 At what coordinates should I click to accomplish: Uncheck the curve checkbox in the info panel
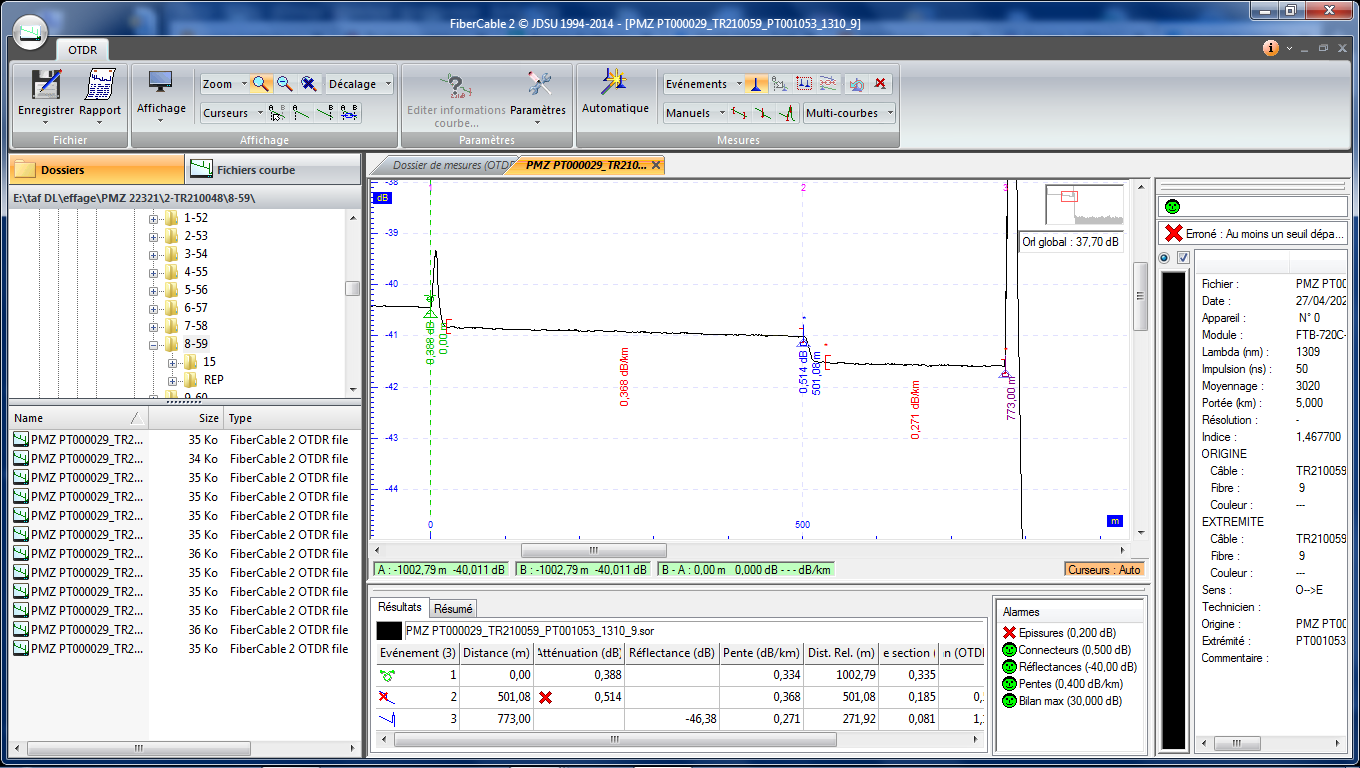pyautogui.click(x=1183, y=259)
